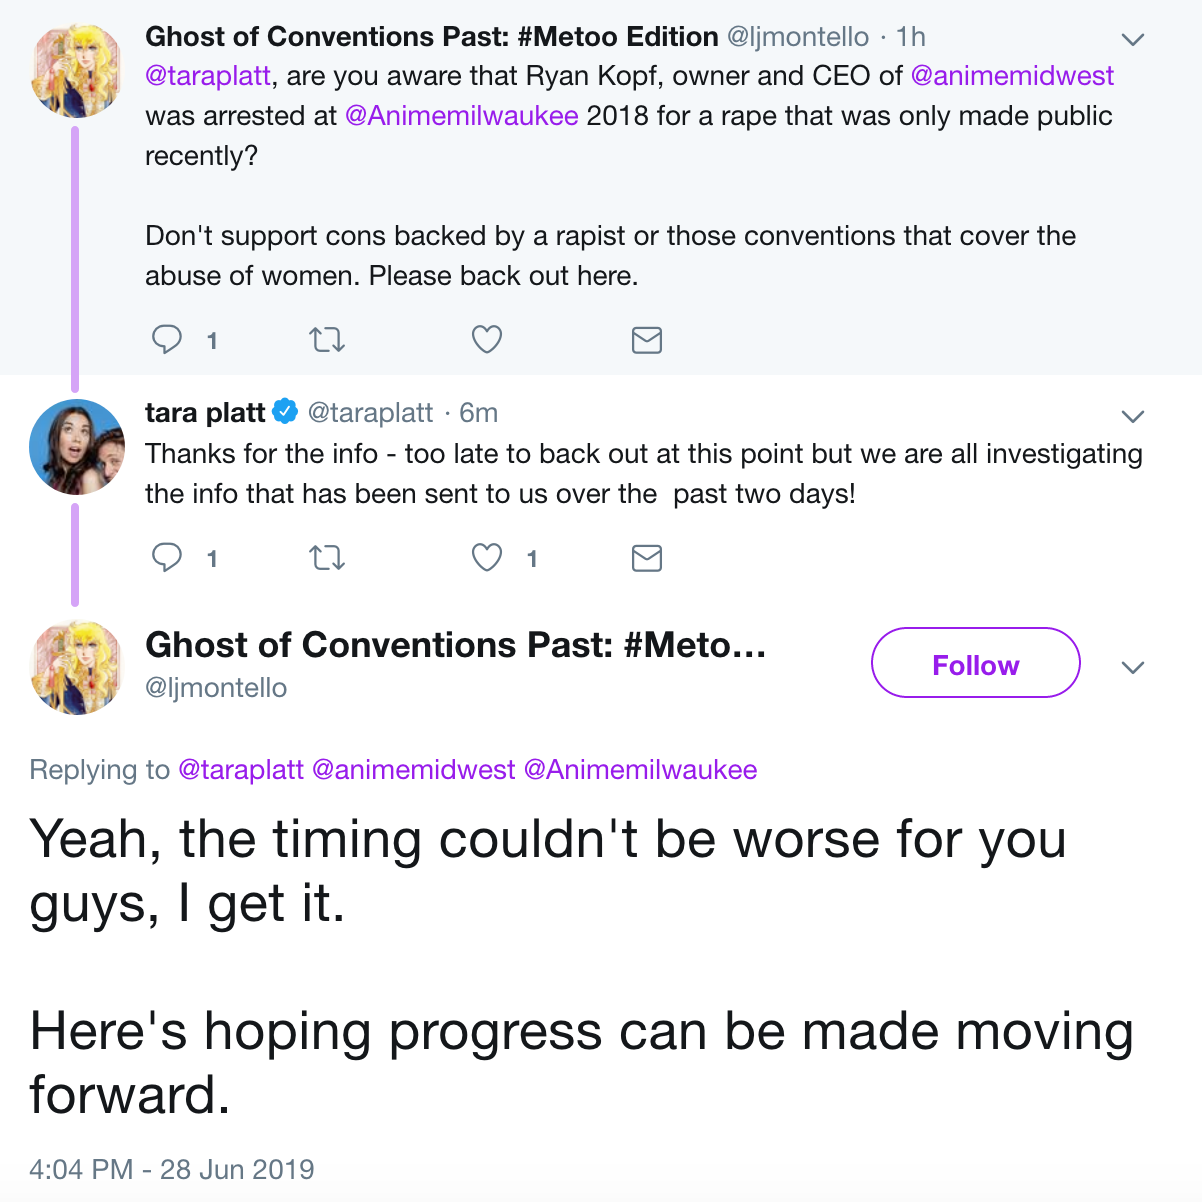Like the first tweet mentioning @taraplatt
The height and width of the screenshot is (1202, 1202).
tap(487, 340)
